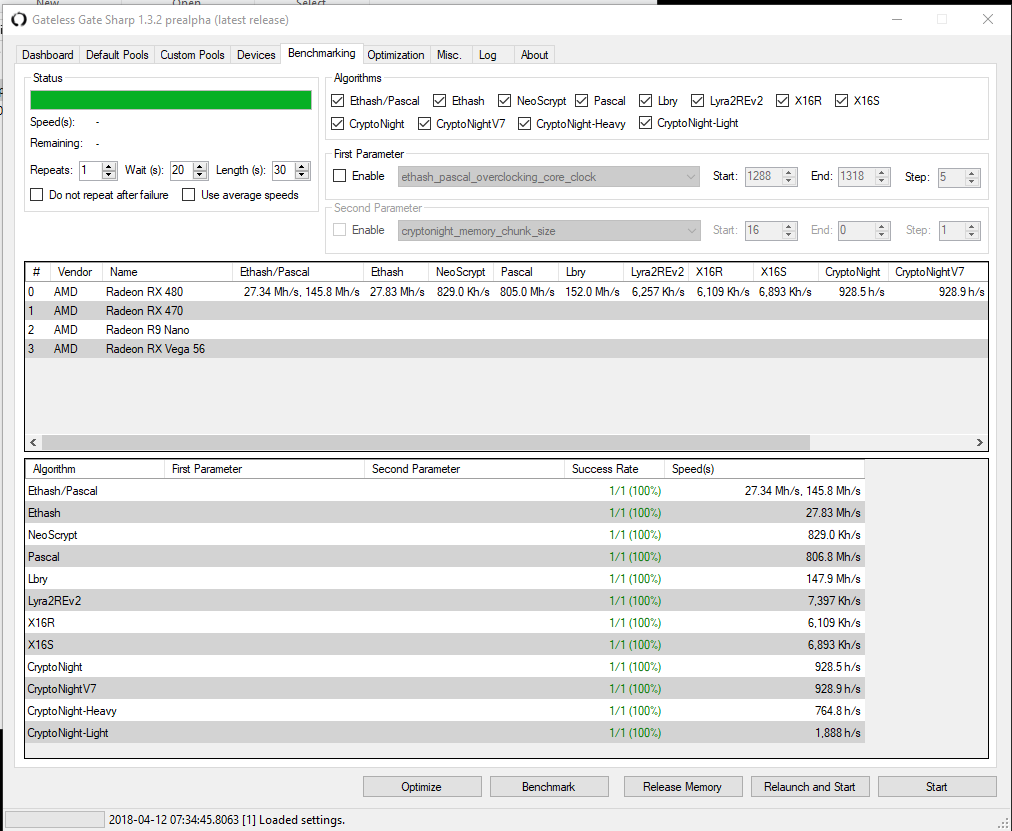Click the right scroll arrow of device table

tap(980, 443)
